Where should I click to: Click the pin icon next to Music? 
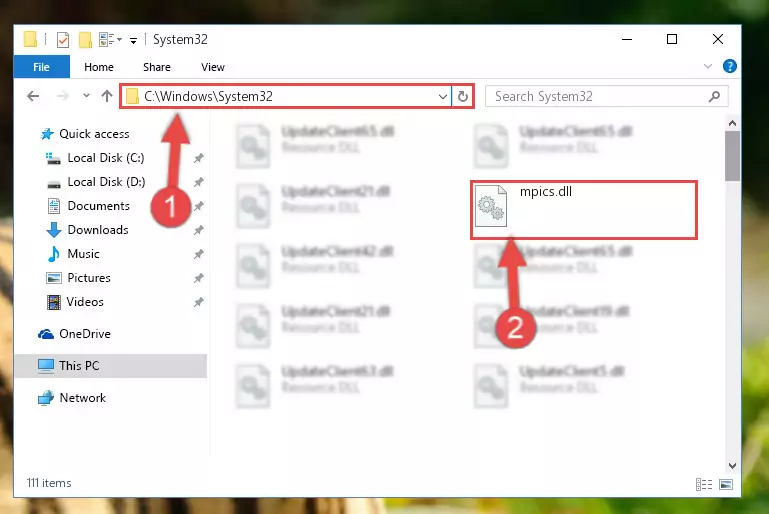(x=199, y=254)
